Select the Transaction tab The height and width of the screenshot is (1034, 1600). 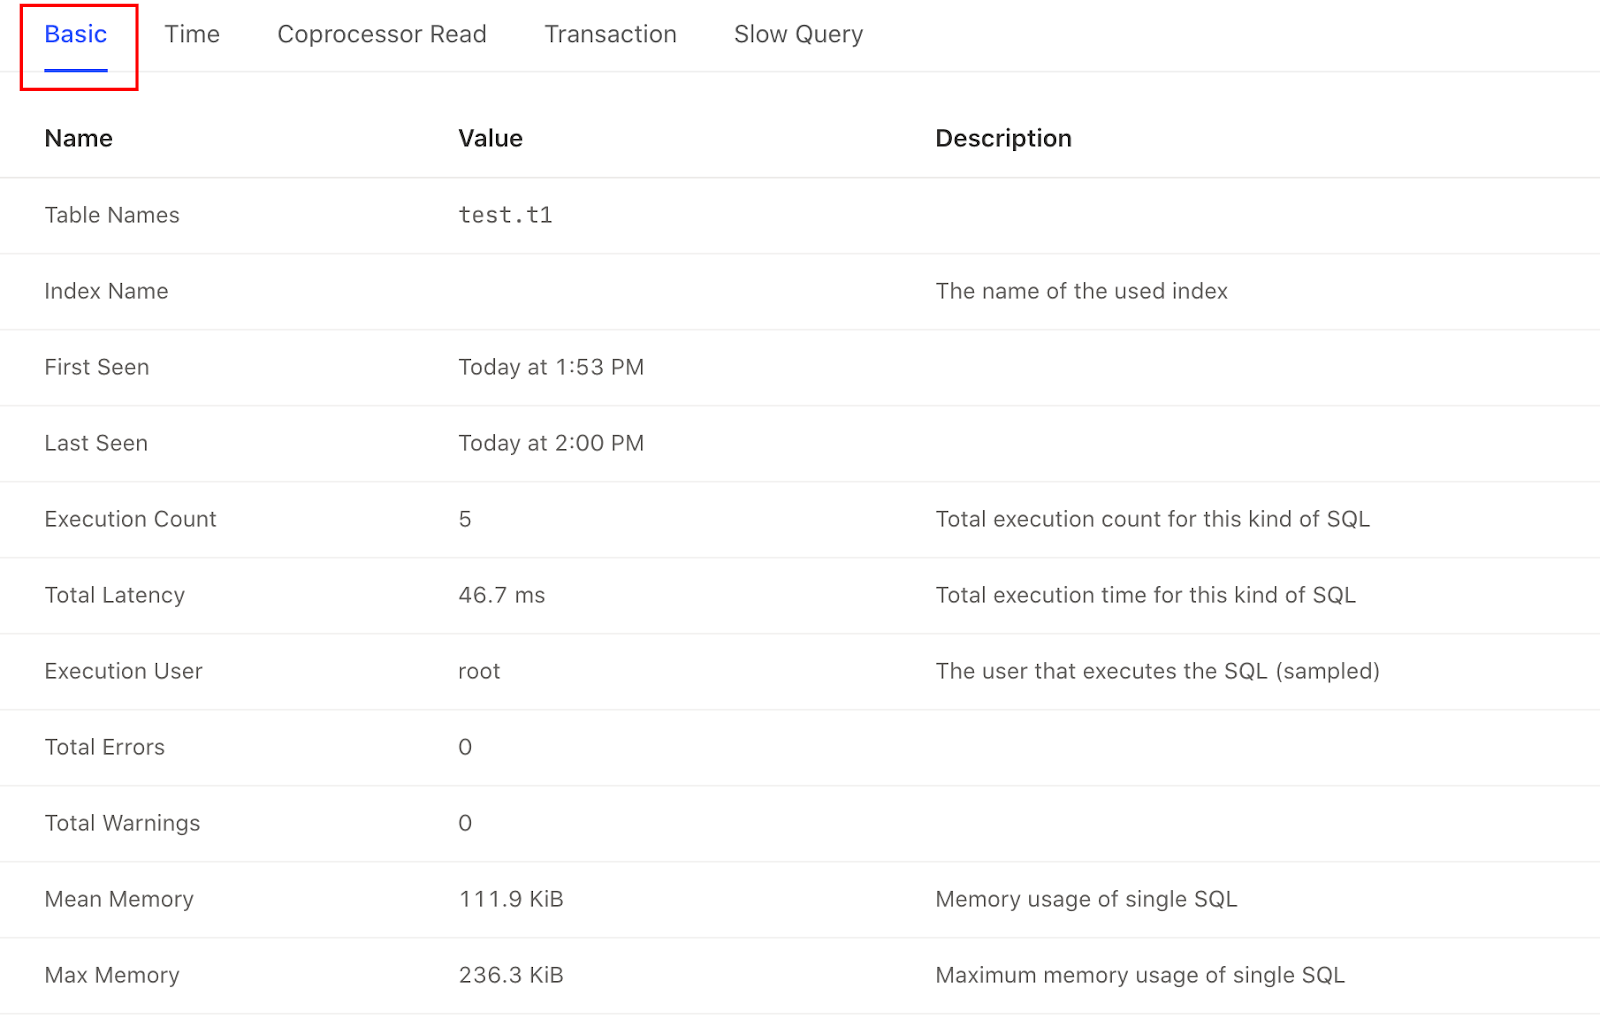[610, 34]
